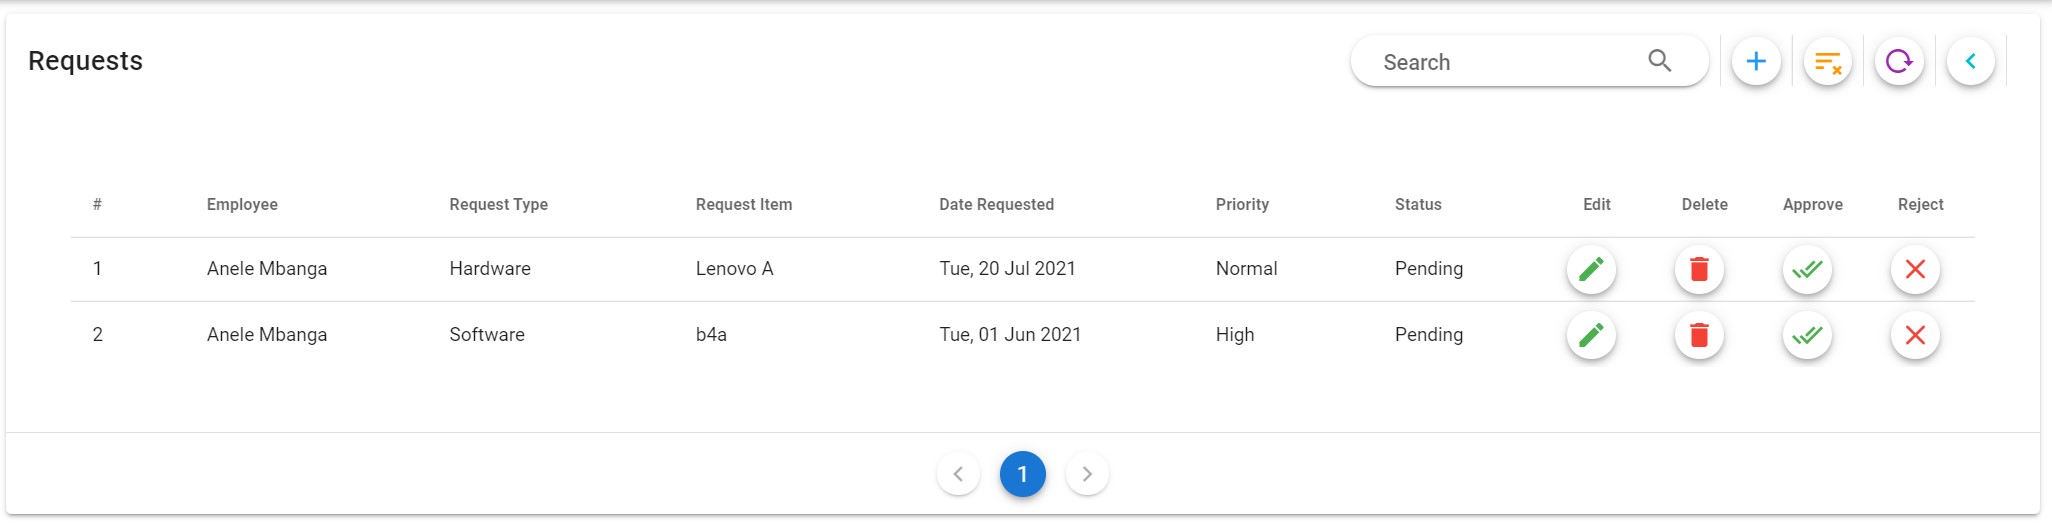Click the purple refresh requests icon
Image resolution: width=2052 pixels, height=528 pixels.
pos(1899,62)
